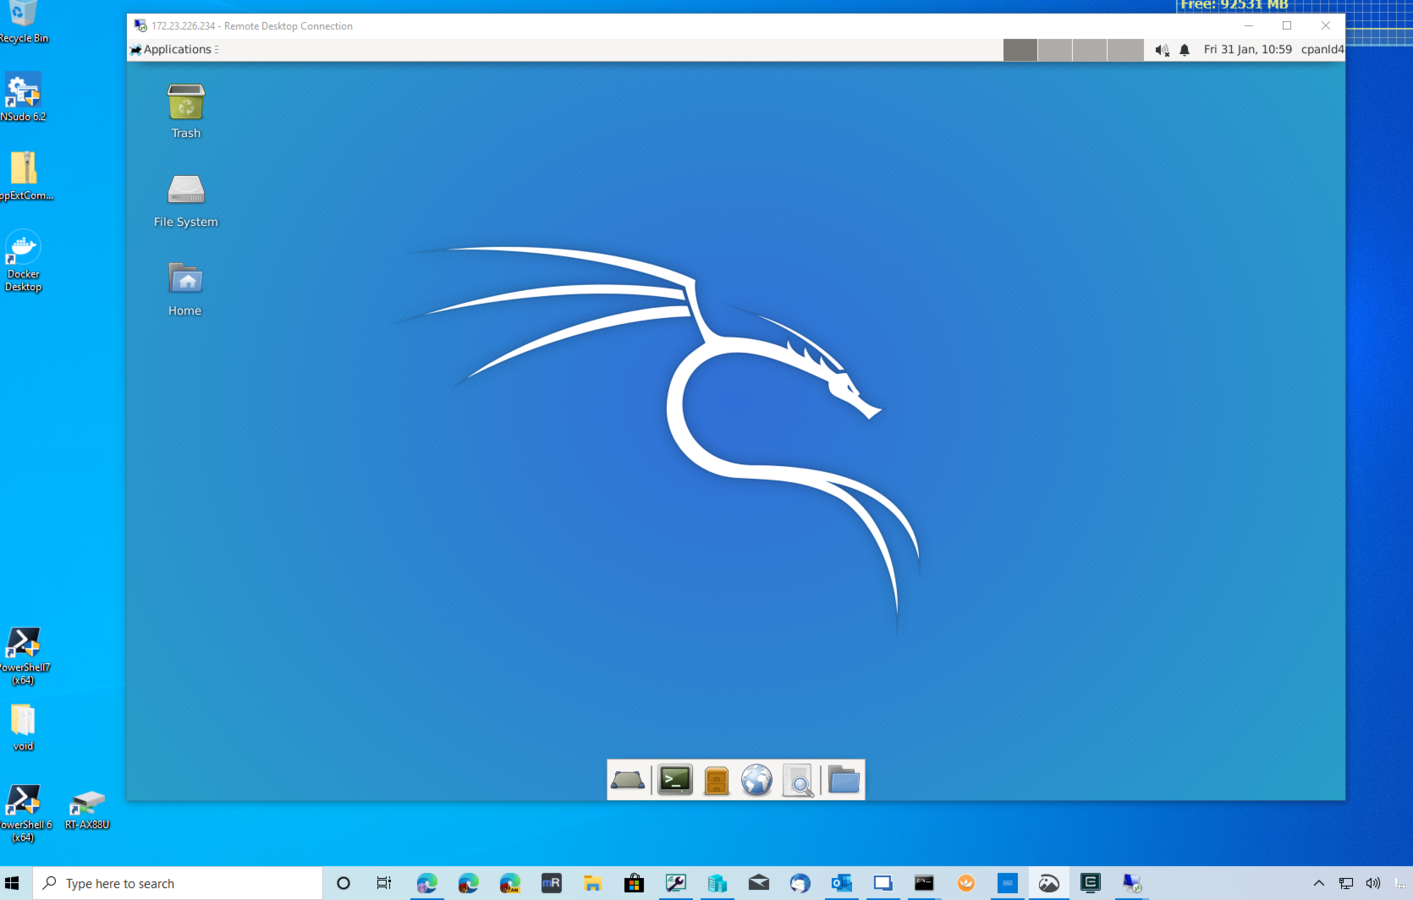Switch to the fourth workspace
Screen dimensions: 1413x900
pos(1125,50)
